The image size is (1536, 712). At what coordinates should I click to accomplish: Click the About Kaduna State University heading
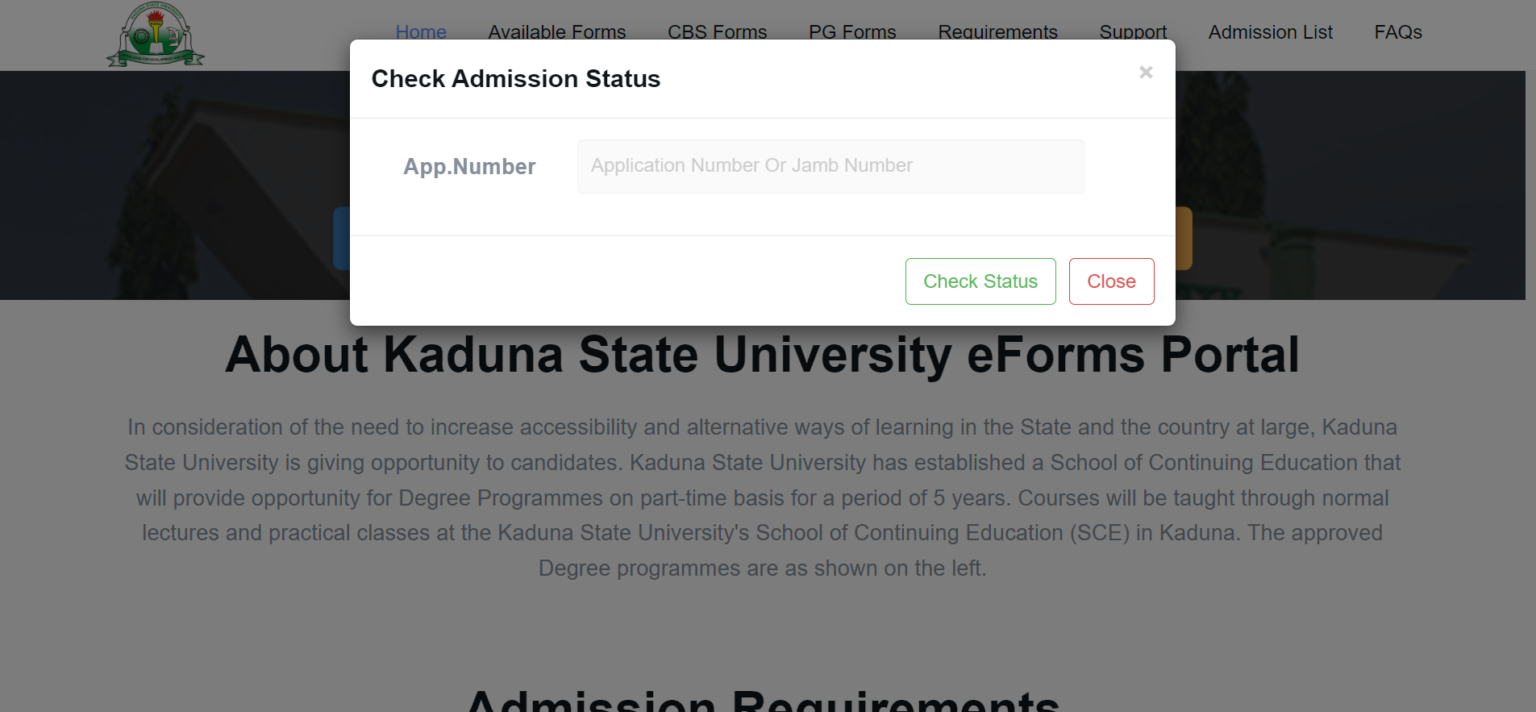pos(763,355)
